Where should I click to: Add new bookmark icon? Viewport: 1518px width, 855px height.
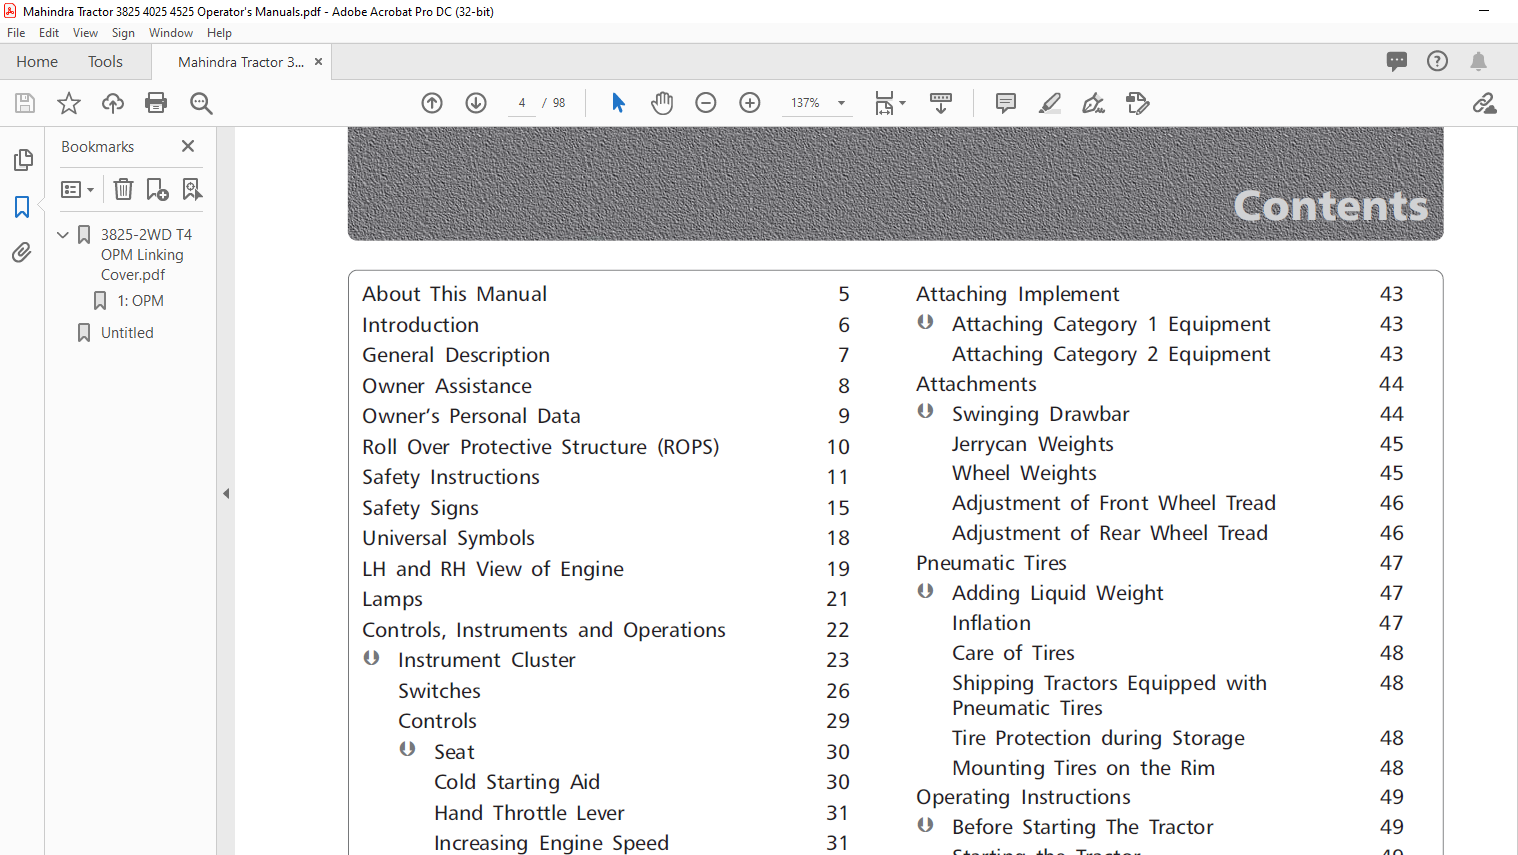[x=157, y=189]
